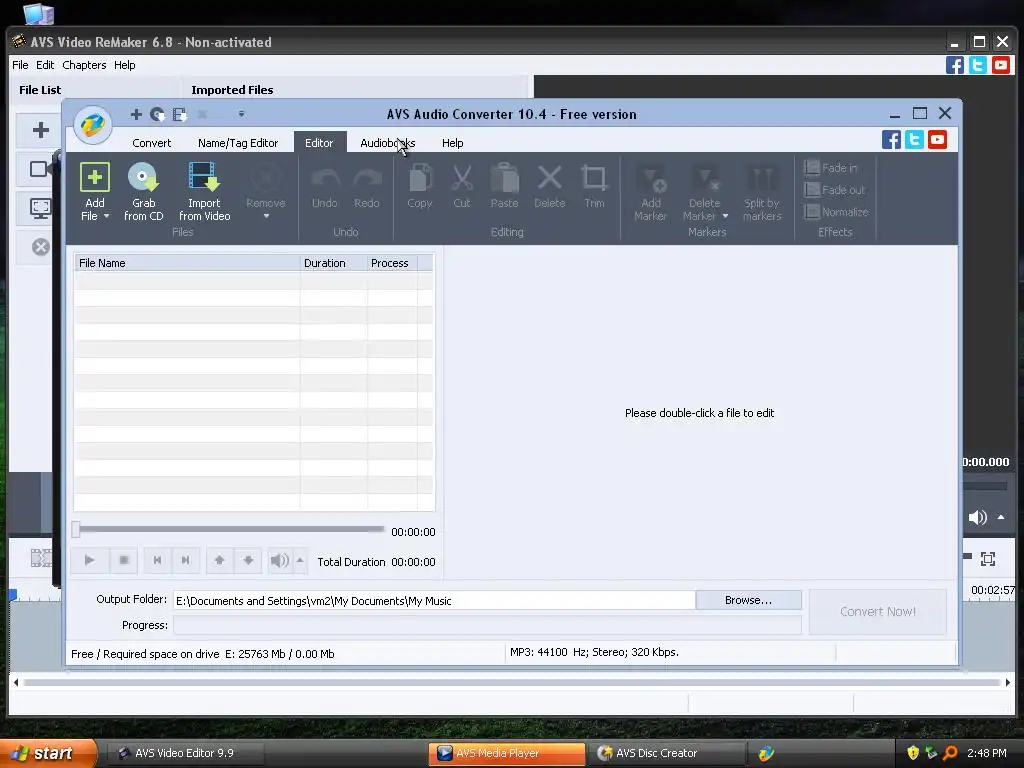
Task: Expand Video ReMaker volume arrow
Action: (1000, 517)
